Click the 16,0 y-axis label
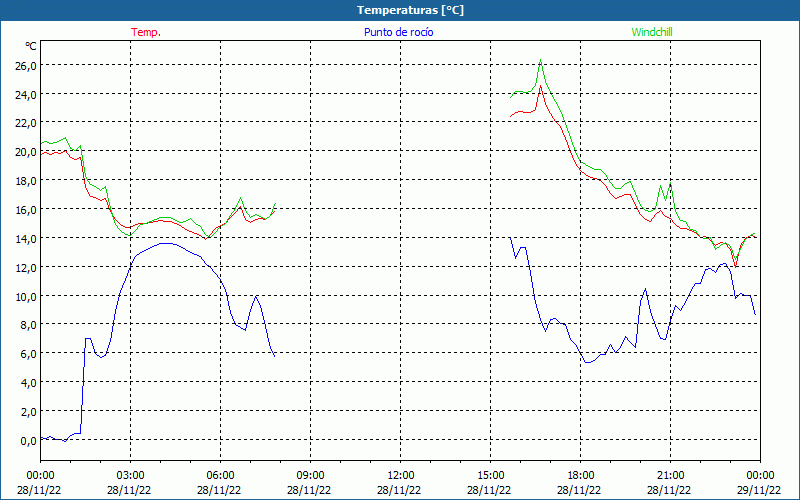This screenshot has width=800, height=500. (27, 210)
